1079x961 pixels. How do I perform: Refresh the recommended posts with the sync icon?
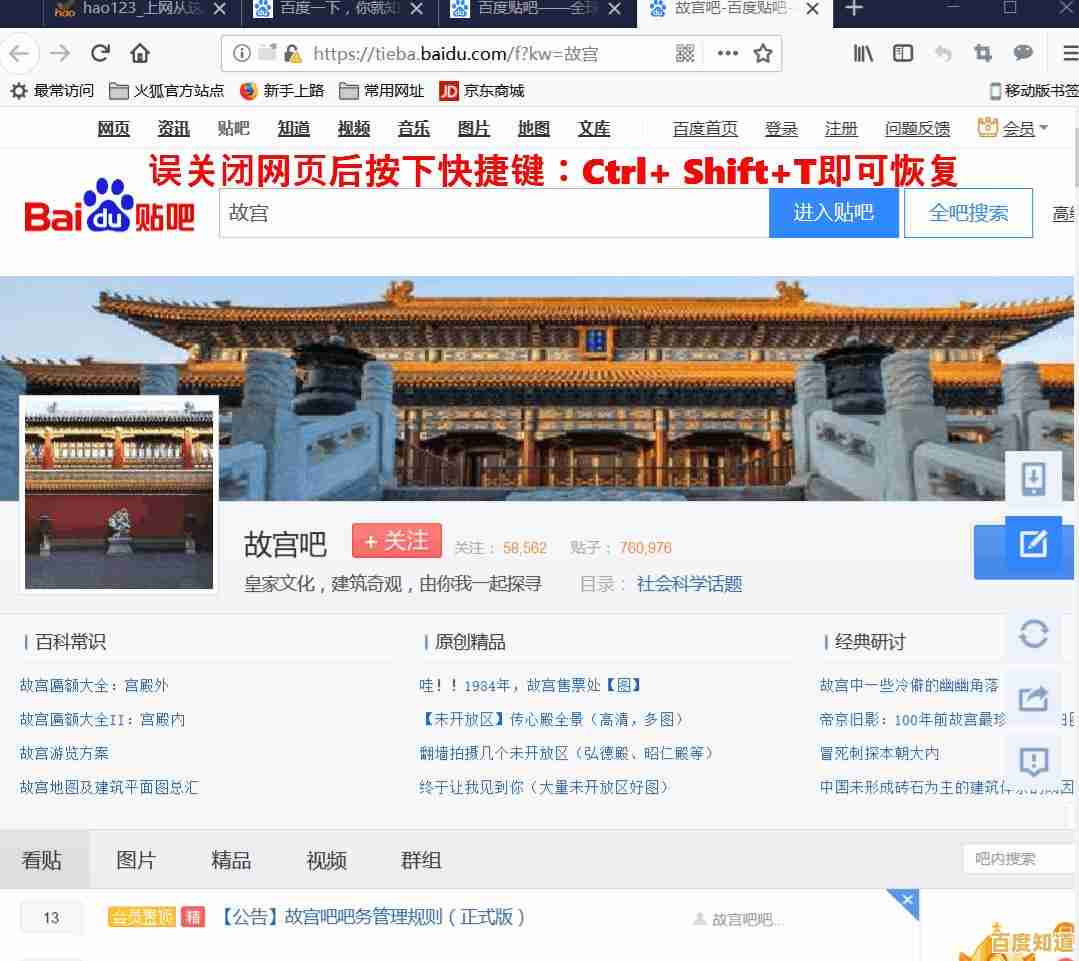point(1033,635)
